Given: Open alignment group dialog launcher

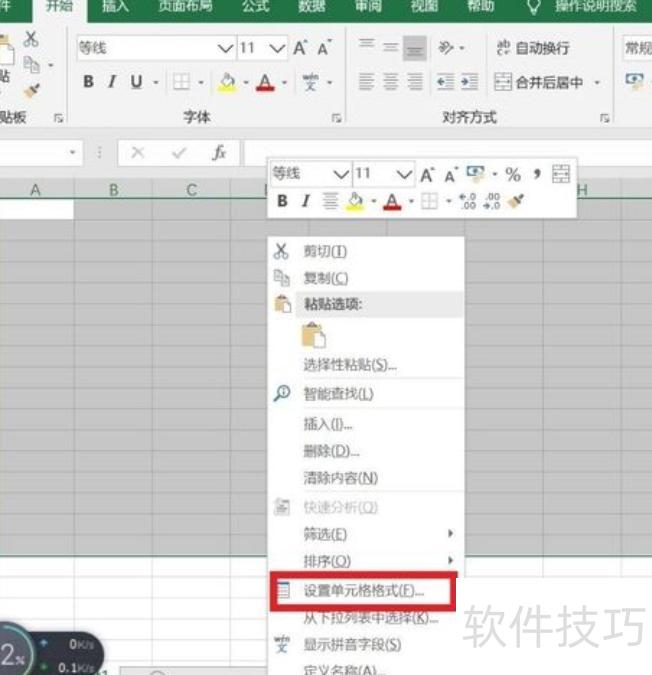Looking at the screenshot, I should pos(605,118).
